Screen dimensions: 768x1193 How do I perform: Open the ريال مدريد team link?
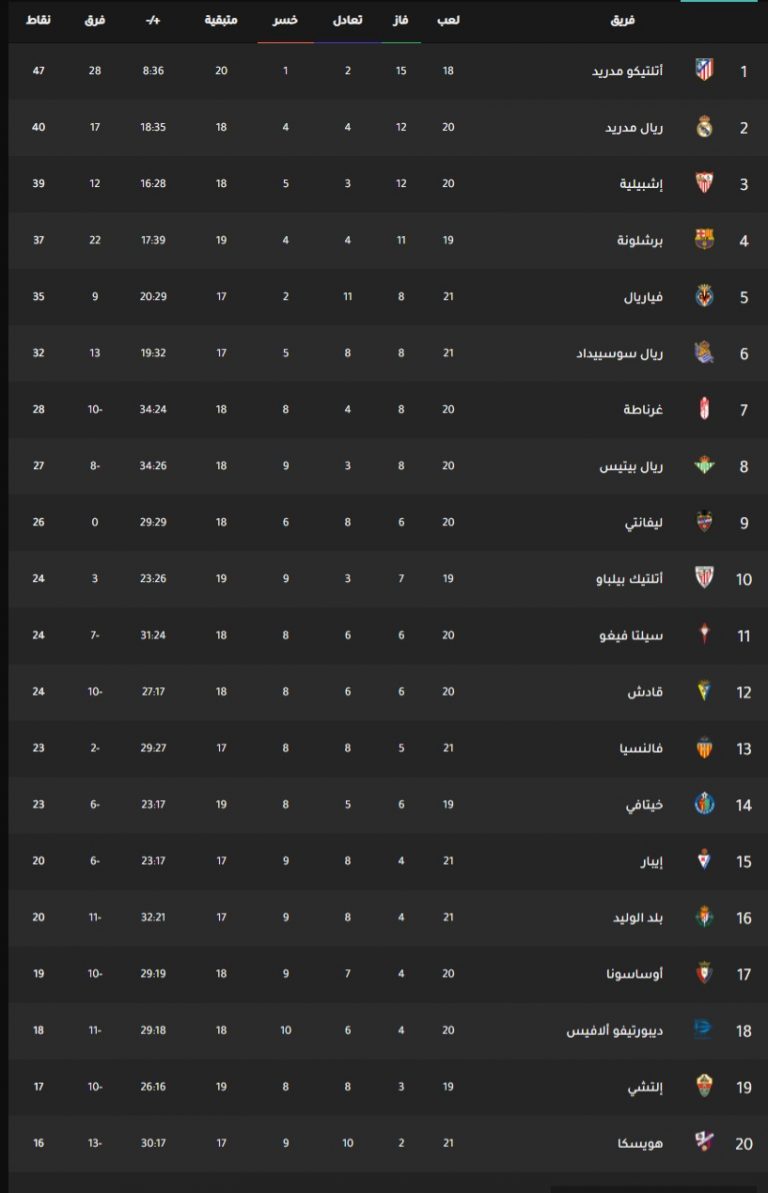635,128
